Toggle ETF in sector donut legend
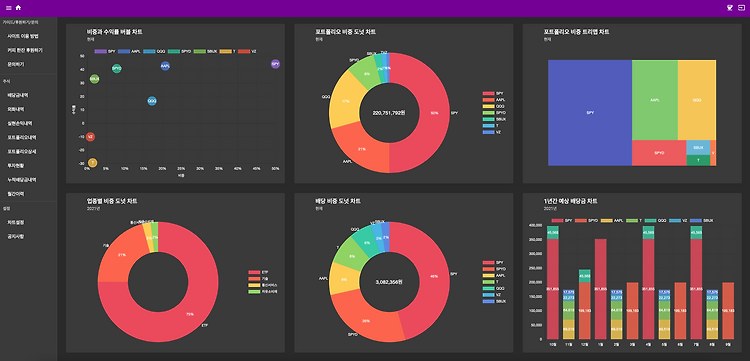The image size is (750, 361). click(x=258, y=272)
